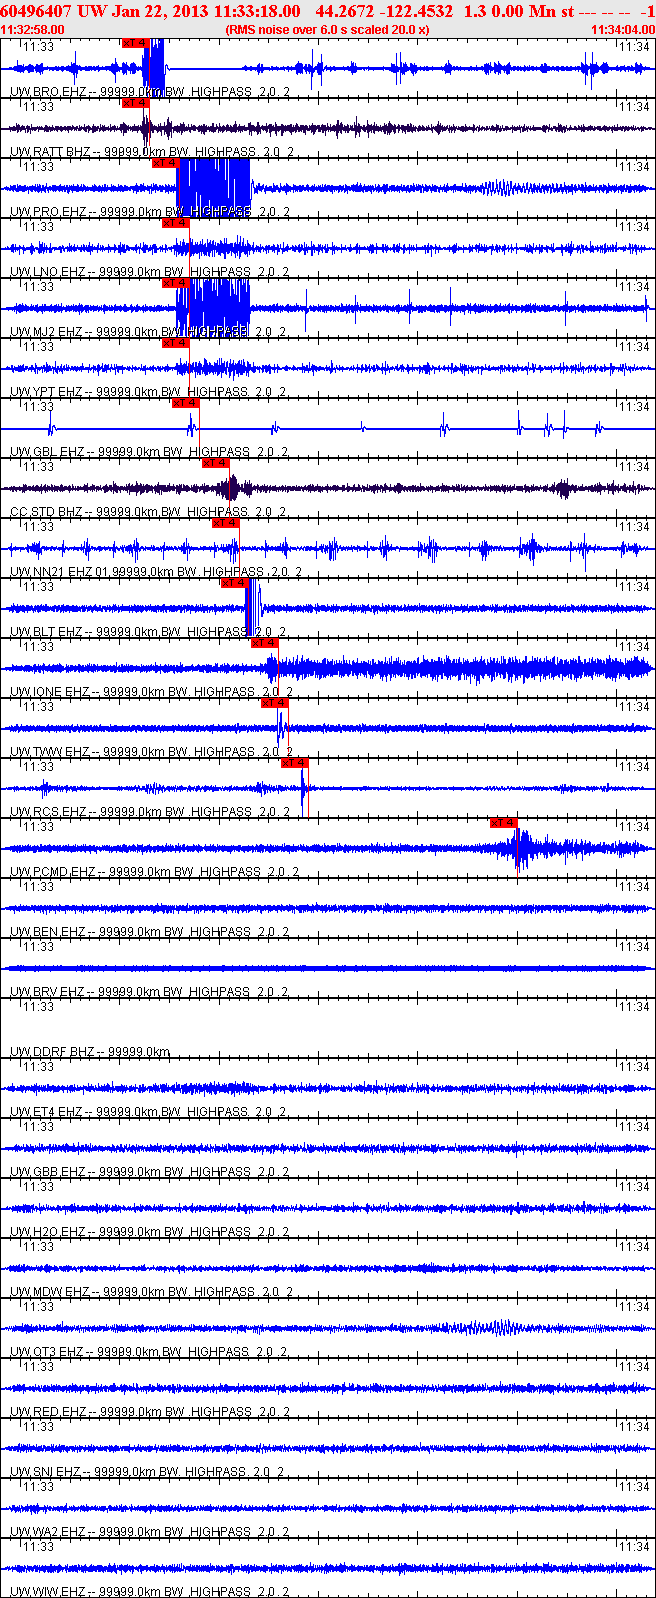
Task: Select the red pick flag on UW.PRO trace
Action: (x=165, y=163)
